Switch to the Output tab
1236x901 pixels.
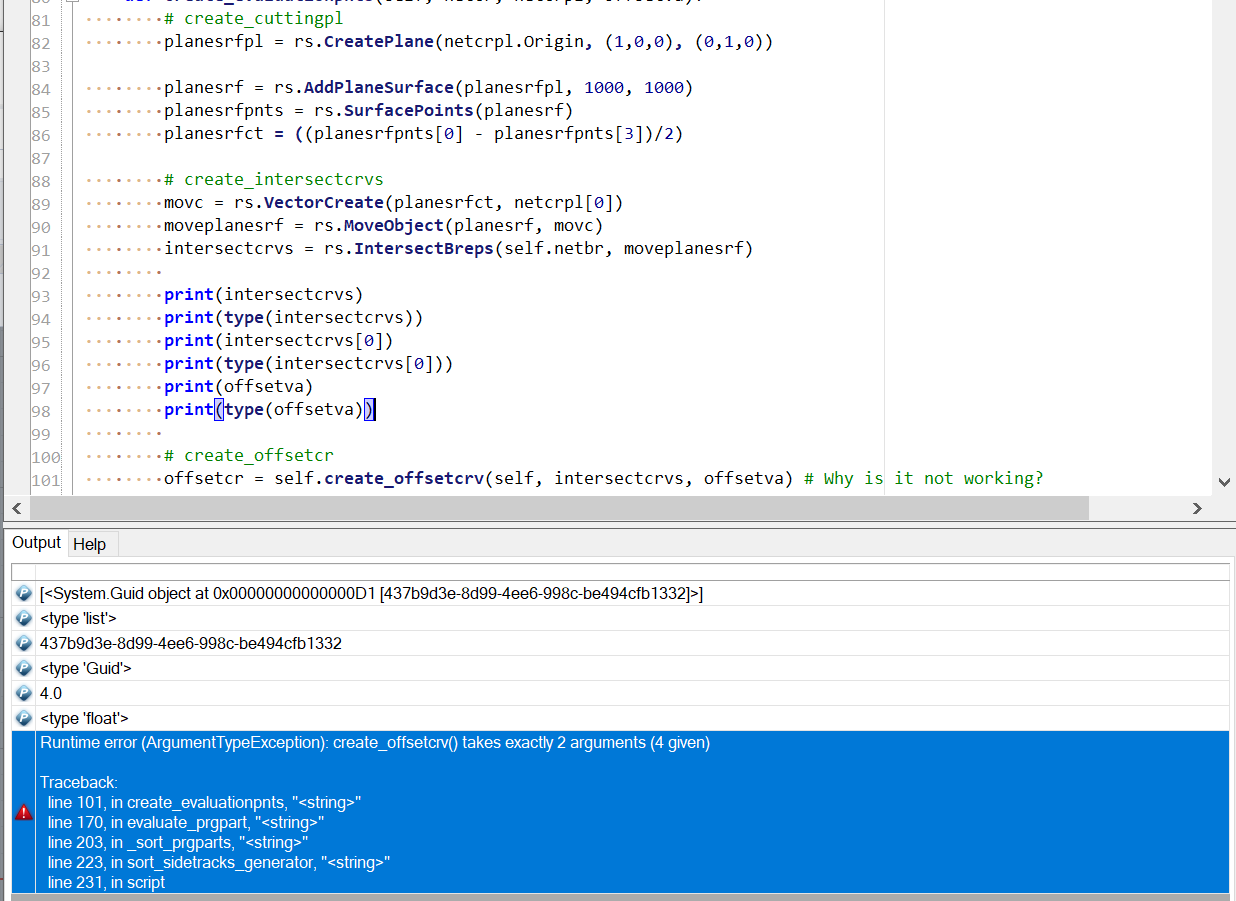click(x=37, y=543)
